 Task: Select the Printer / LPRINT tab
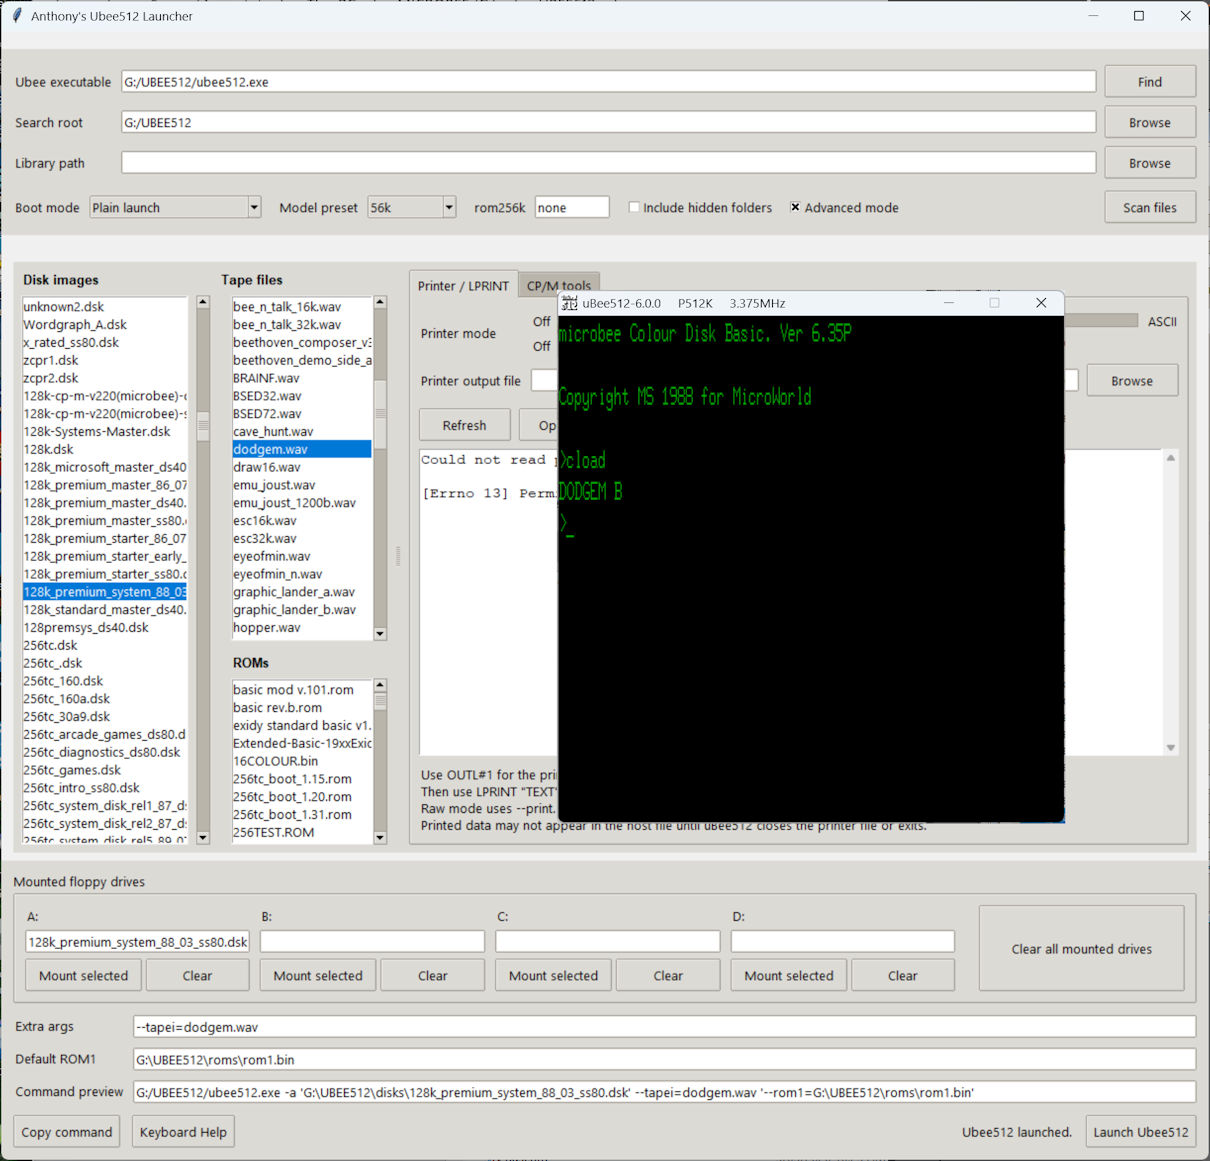click(x=463, y=286)
